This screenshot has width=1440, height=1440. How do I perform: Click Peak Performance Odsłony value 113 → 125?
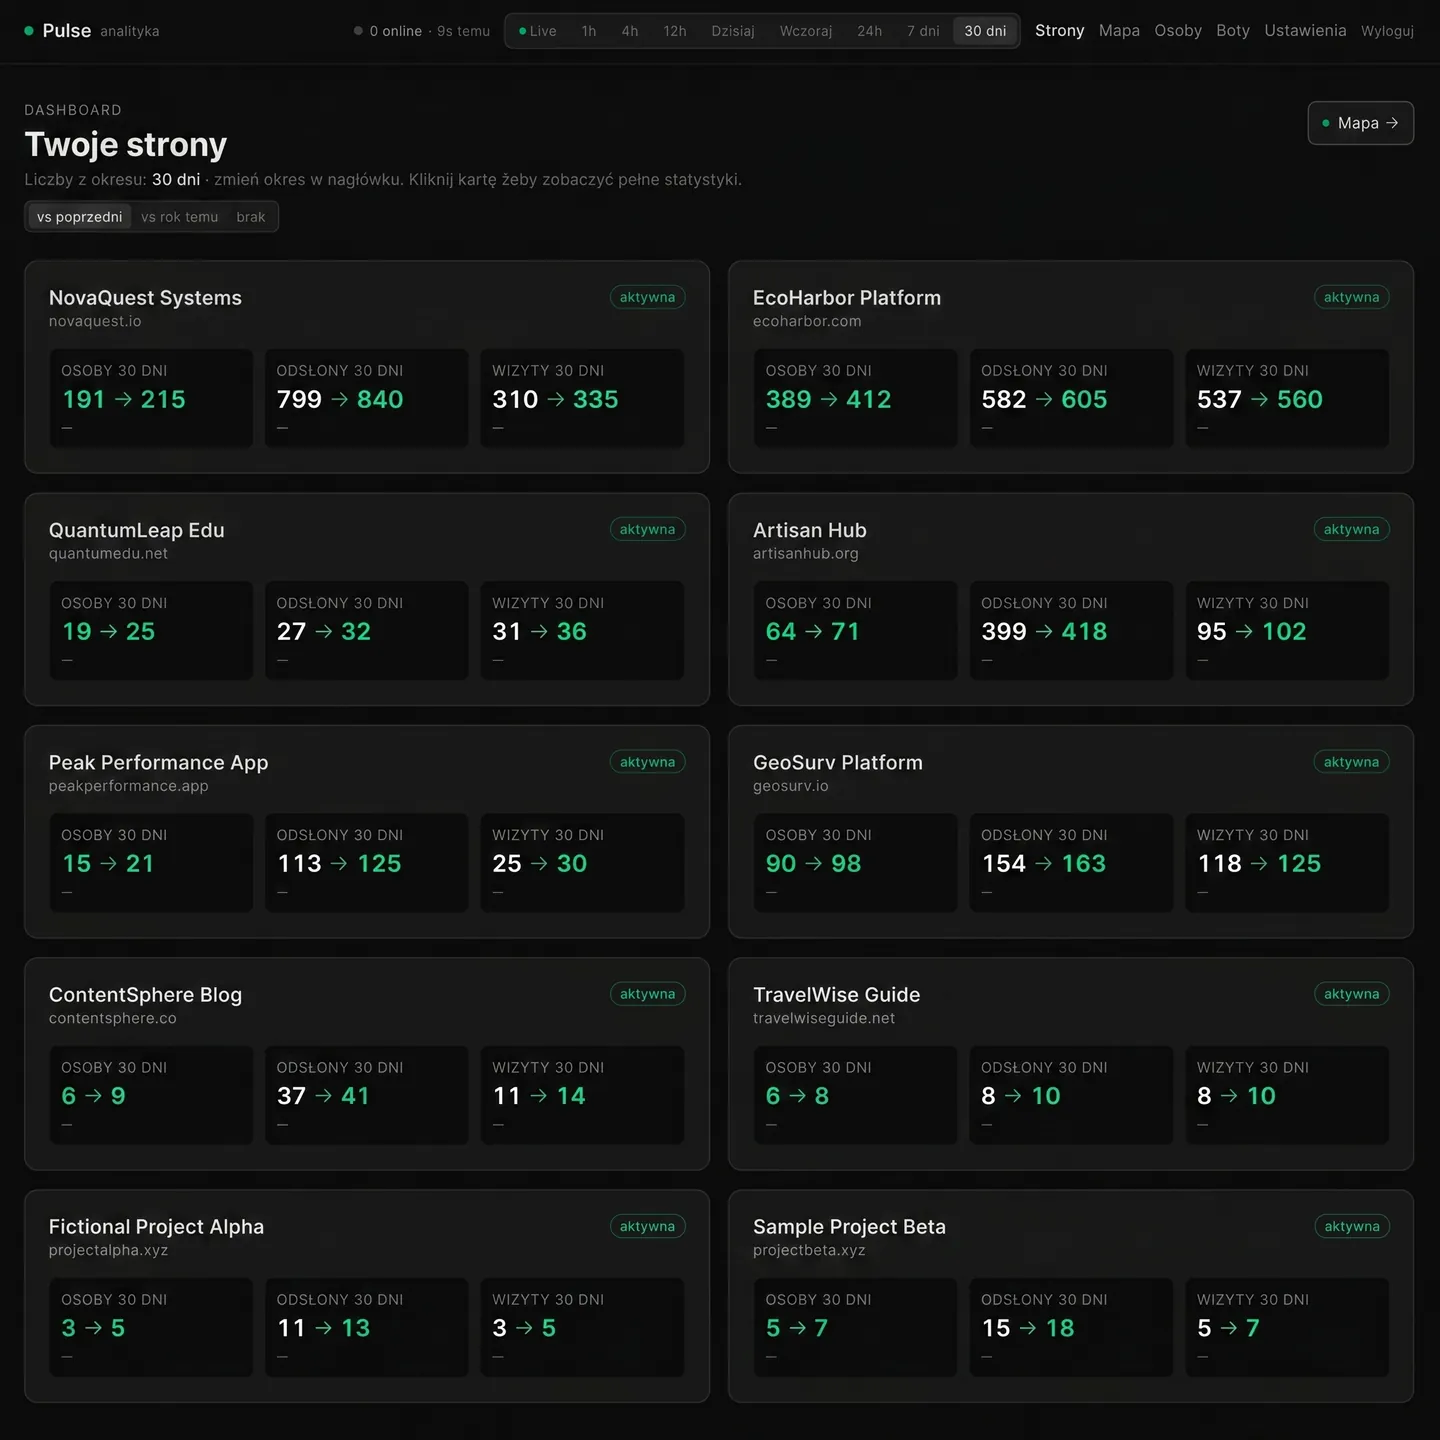click(339, 863)
